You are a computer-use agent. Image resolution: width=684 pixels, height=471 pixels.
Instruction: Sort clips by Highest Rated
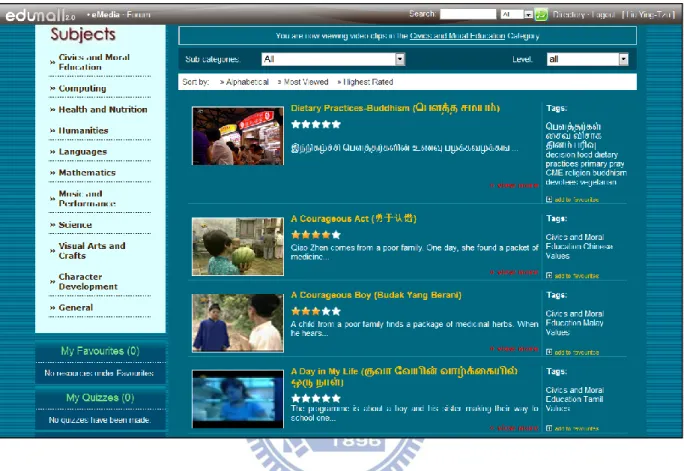pos(368,82)
